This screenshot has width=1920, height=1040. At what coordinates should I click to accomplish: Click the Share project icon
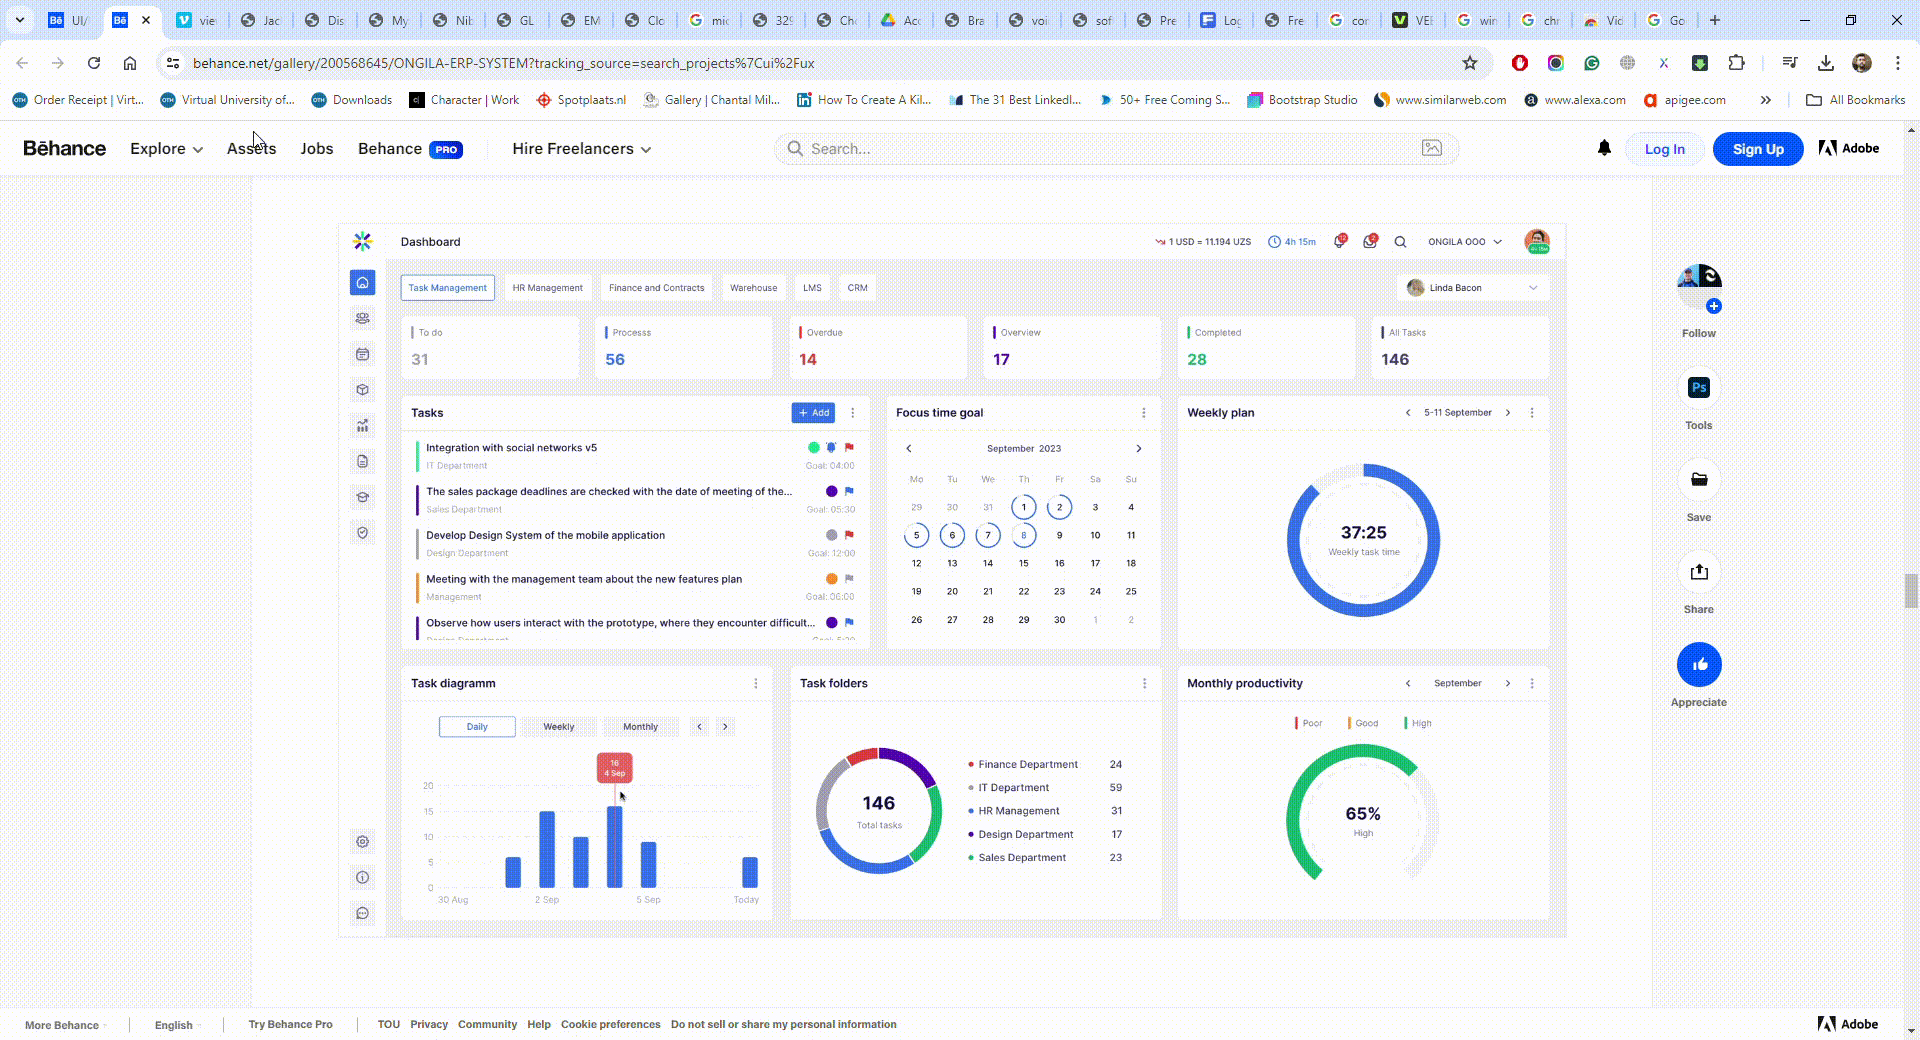click(x=1698, y=572)
